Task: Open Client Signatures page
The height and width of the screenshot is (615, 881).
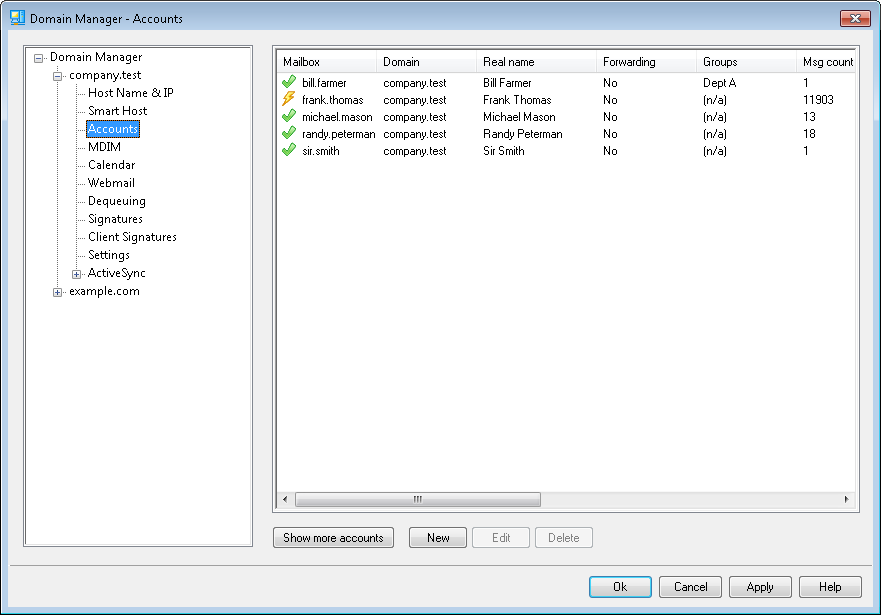Action: click(x=132, y=237)
